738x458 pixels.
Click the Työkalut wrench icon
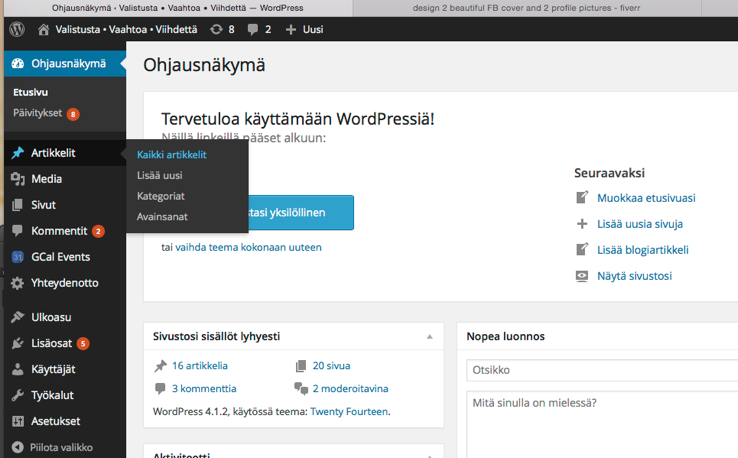[x=17, y=395]
